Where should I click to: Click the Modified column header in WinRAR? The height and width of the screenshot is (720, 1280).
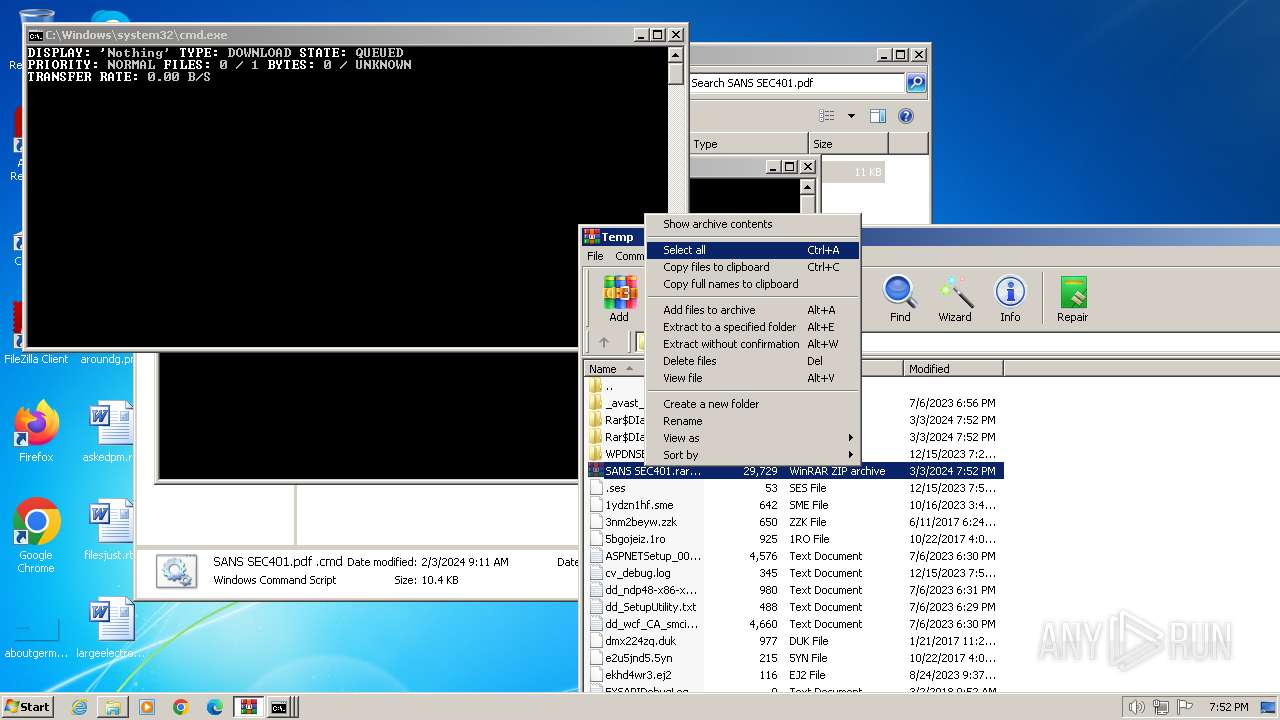[x=952, y=369]
